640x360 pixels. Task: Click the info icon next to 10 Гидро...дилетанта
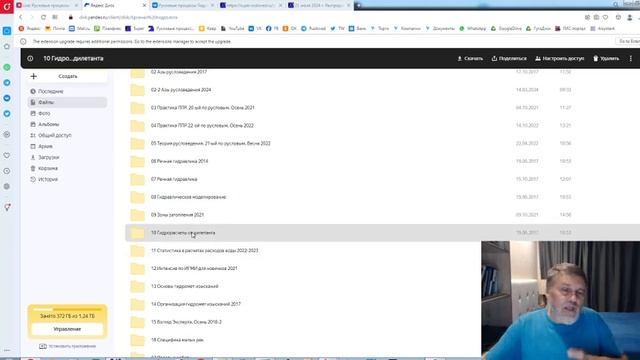click(30, 58)
